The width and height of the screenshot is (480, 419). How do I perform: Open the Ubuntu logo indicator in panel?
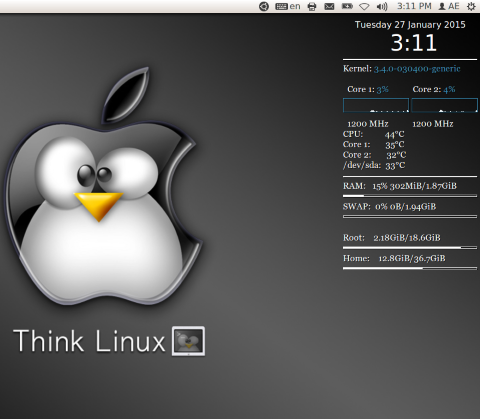[x=264, y=6]
